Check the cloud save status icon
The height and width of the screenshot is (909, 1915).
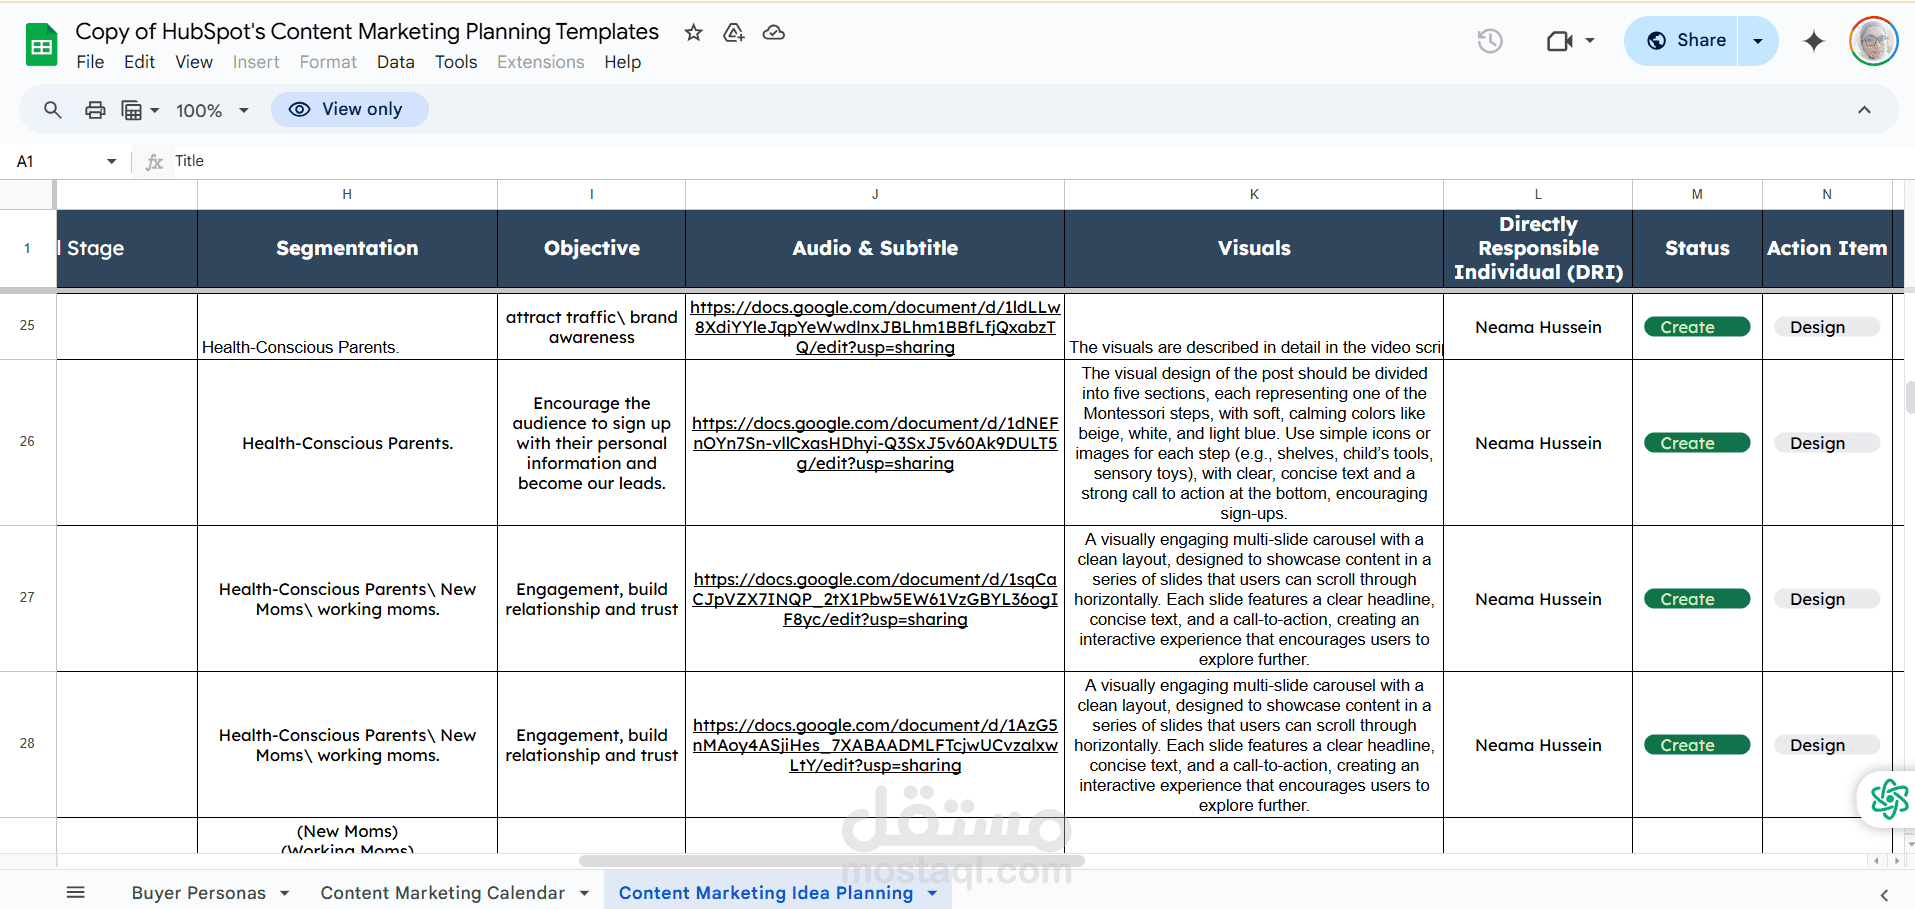click(x=774, y=33)
